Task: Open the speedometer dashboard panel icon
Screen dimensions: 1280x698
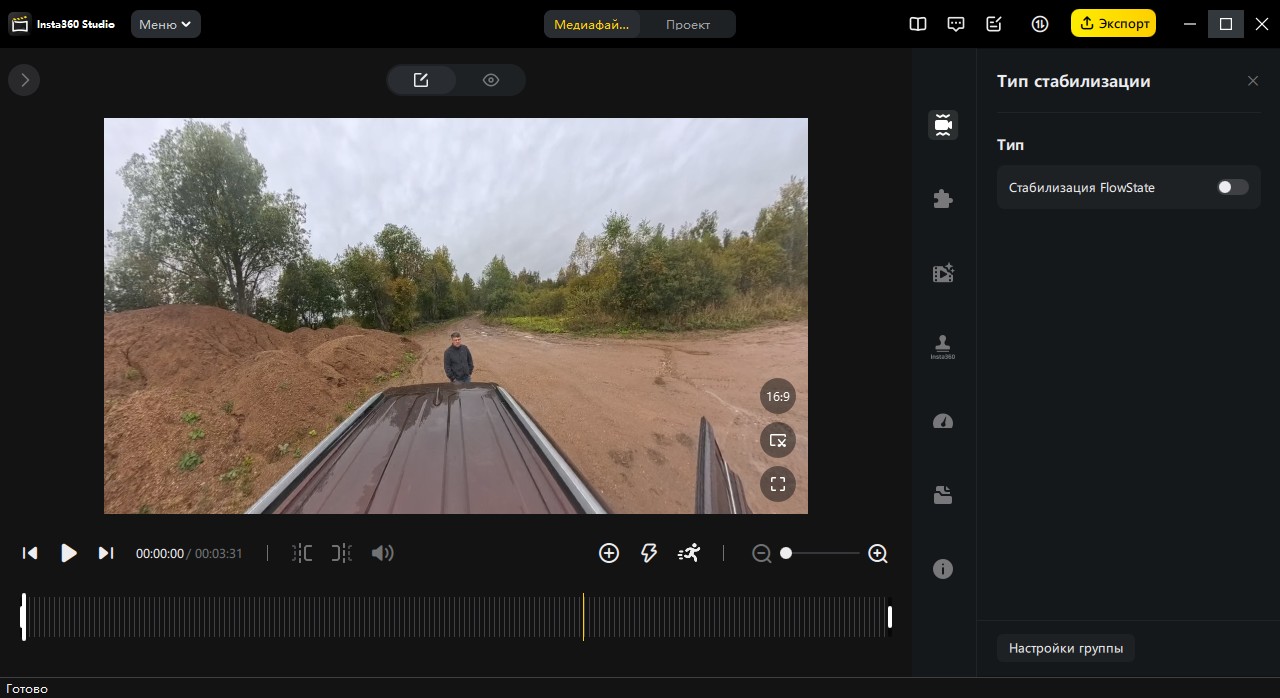Action: tap(942, 421)
